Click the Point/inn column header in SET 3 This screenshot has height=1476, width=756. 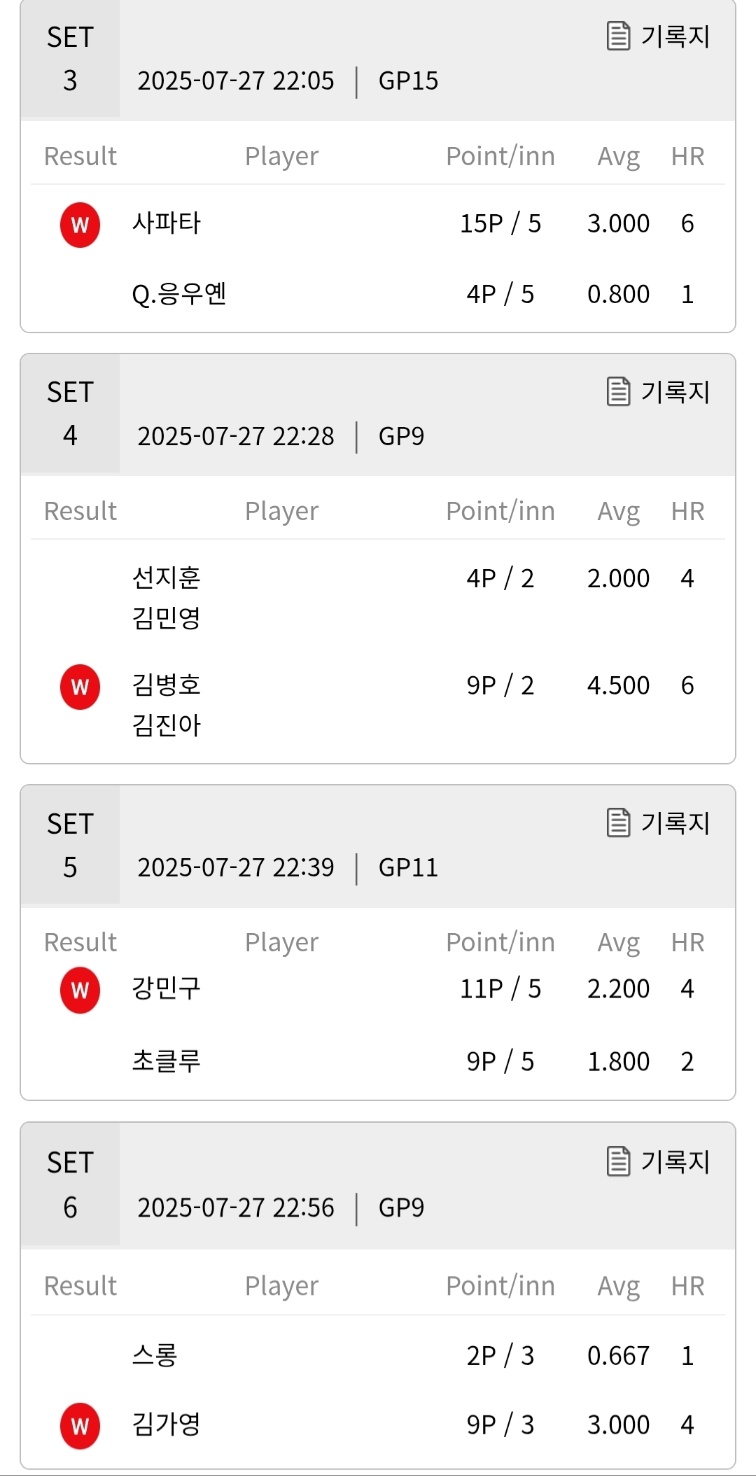click(x=500, y=156)
